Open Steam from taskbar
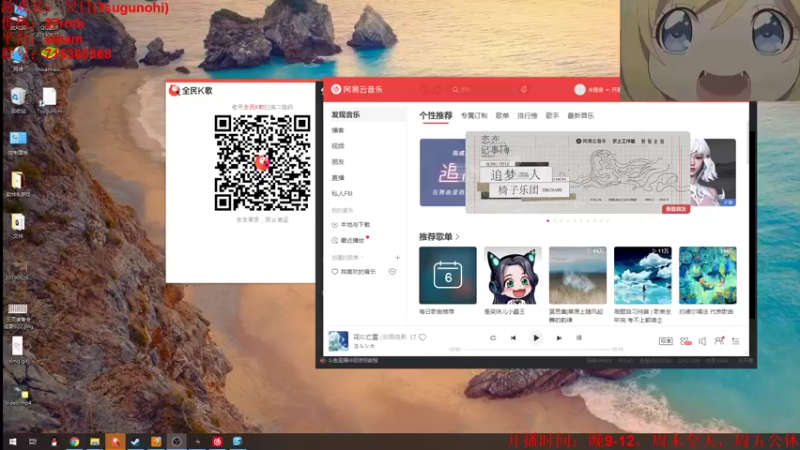Screen dimensions: 800x450 pos(135,442)
